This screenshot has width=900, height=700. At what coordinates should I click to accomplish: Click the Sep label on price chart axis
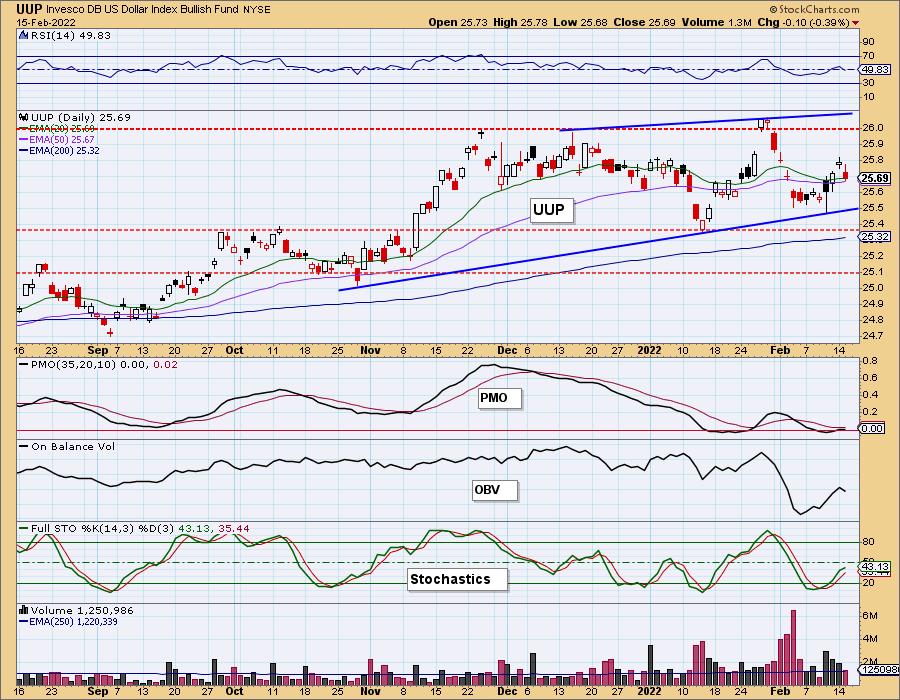[x=98, y=350]
